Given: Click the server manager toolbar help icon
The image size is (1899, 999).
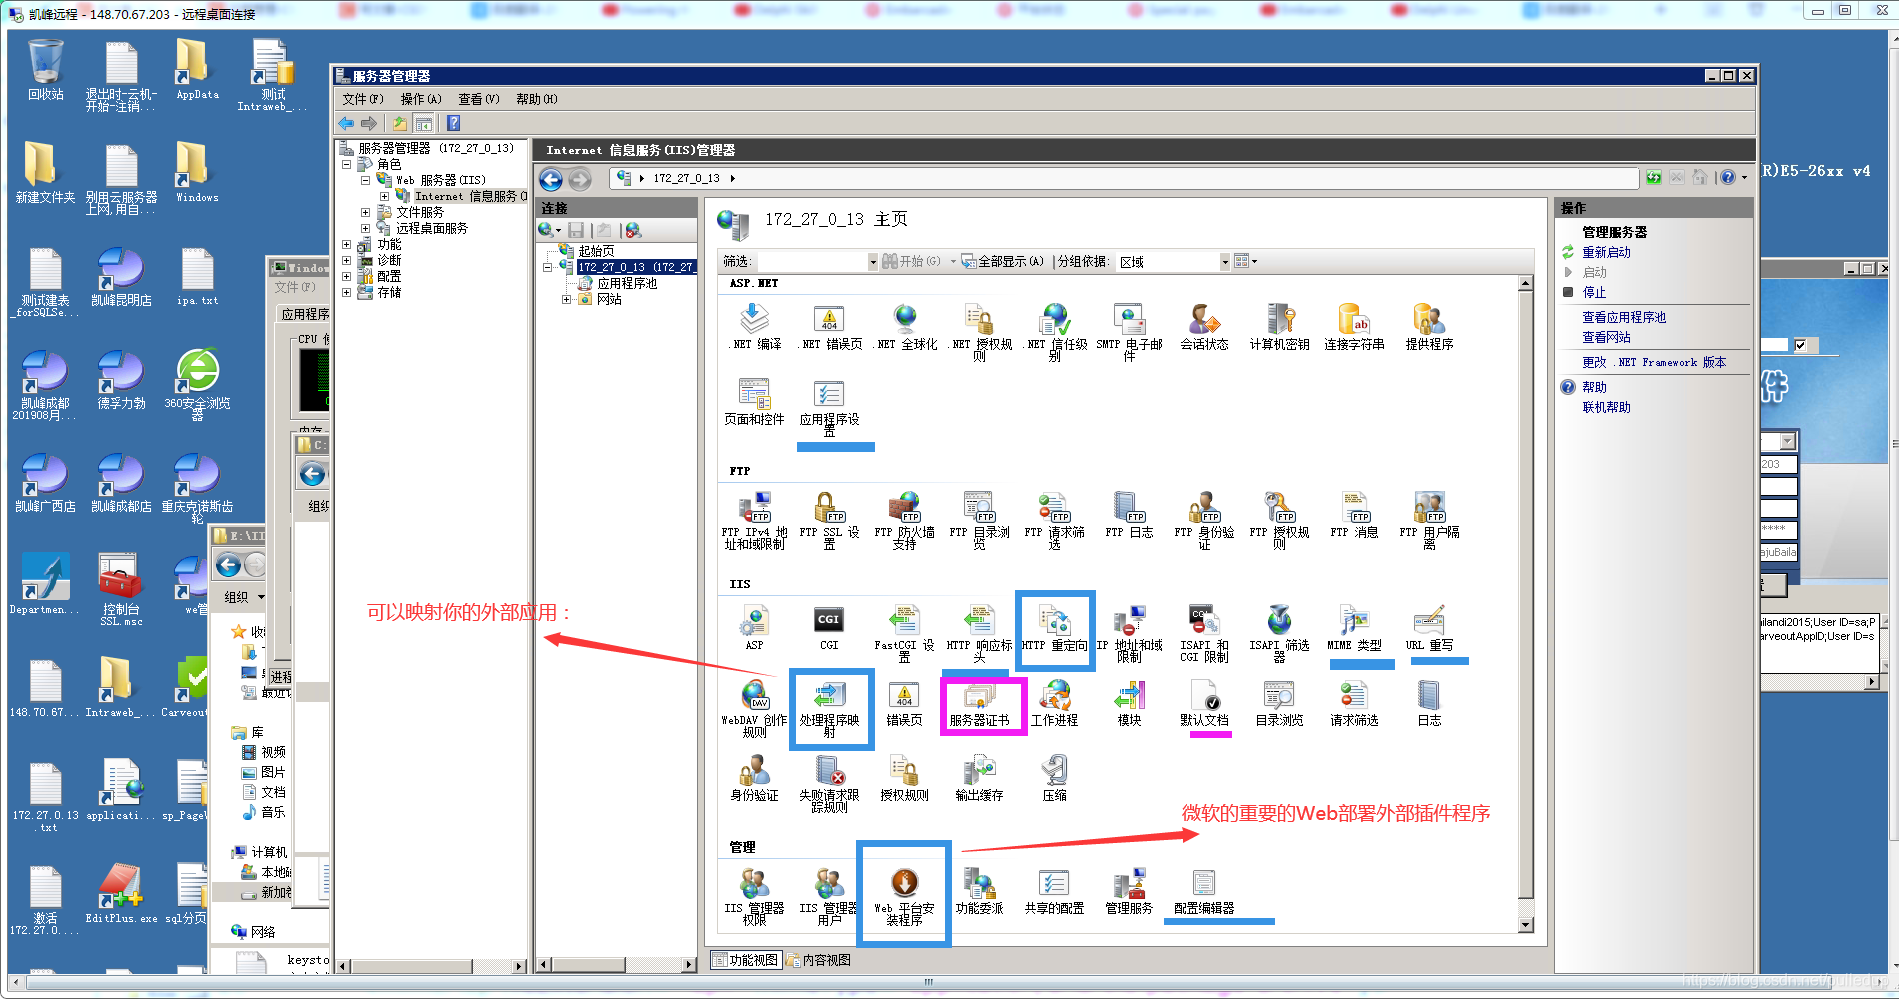Looking at the screenshot, I should [x=453, y=123].
